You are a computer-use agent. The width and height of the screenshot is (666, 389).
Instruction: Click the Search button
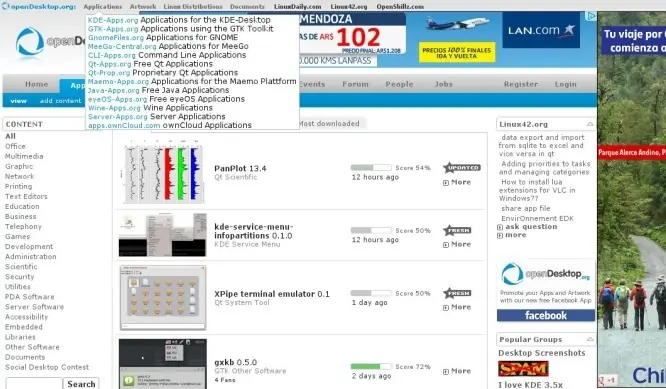click(81, 384)
